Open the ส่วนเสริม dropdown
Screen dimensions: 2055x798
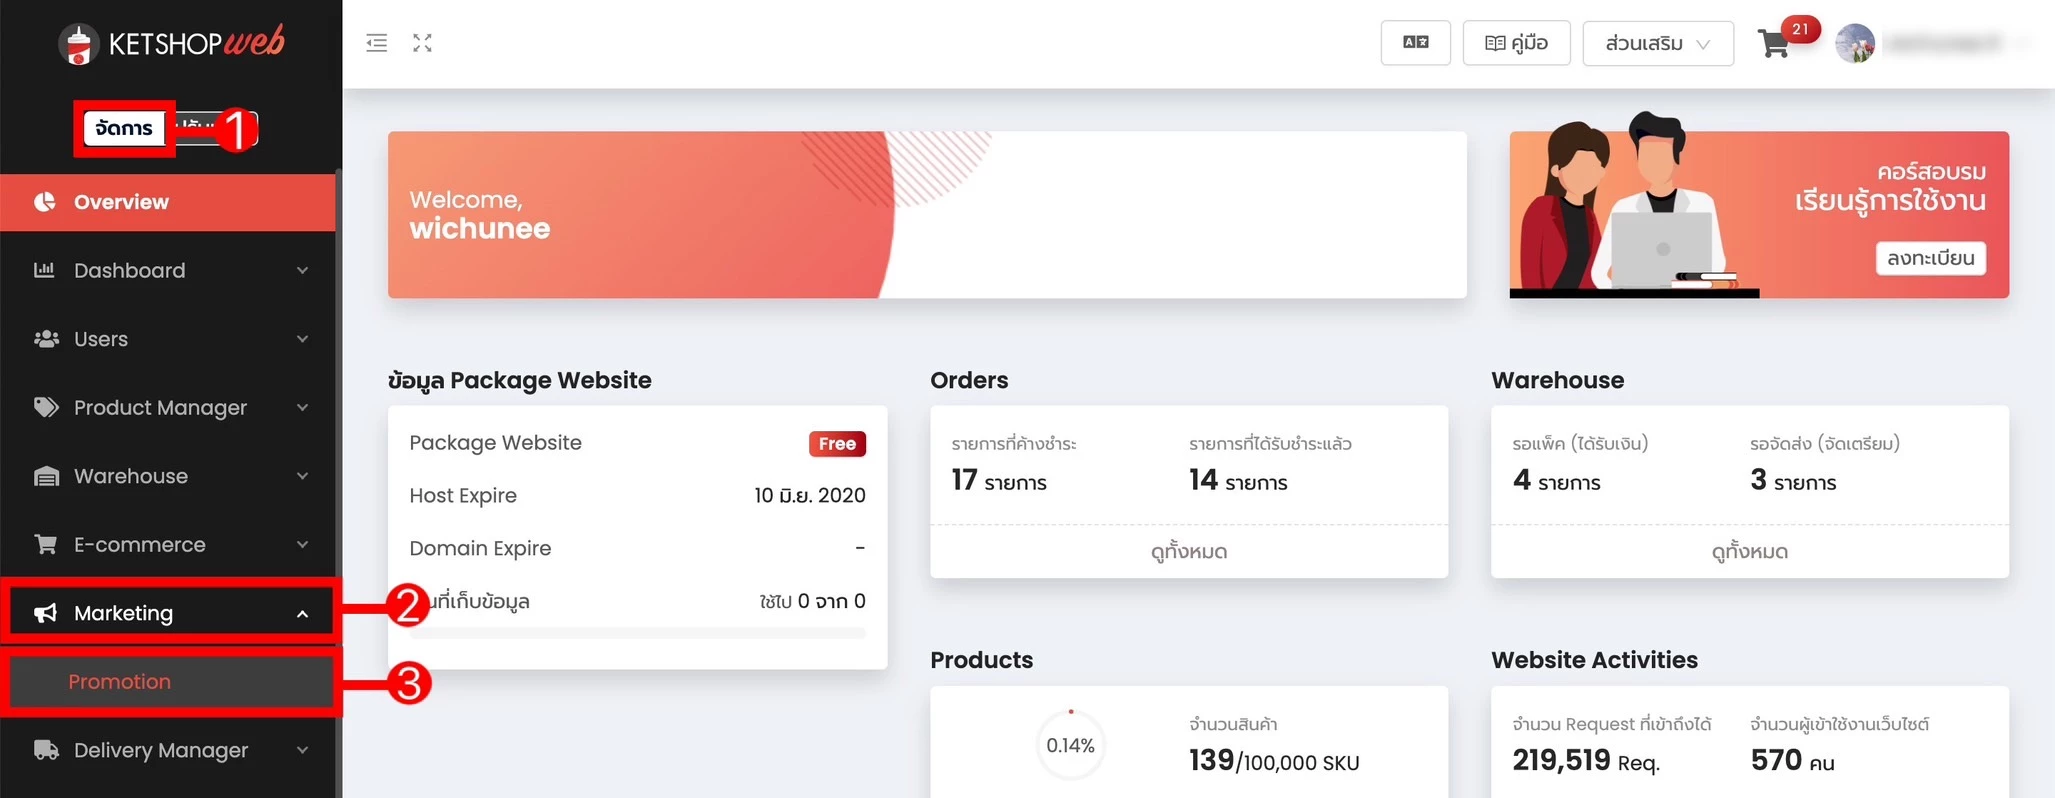click(x=1657, y=44)
